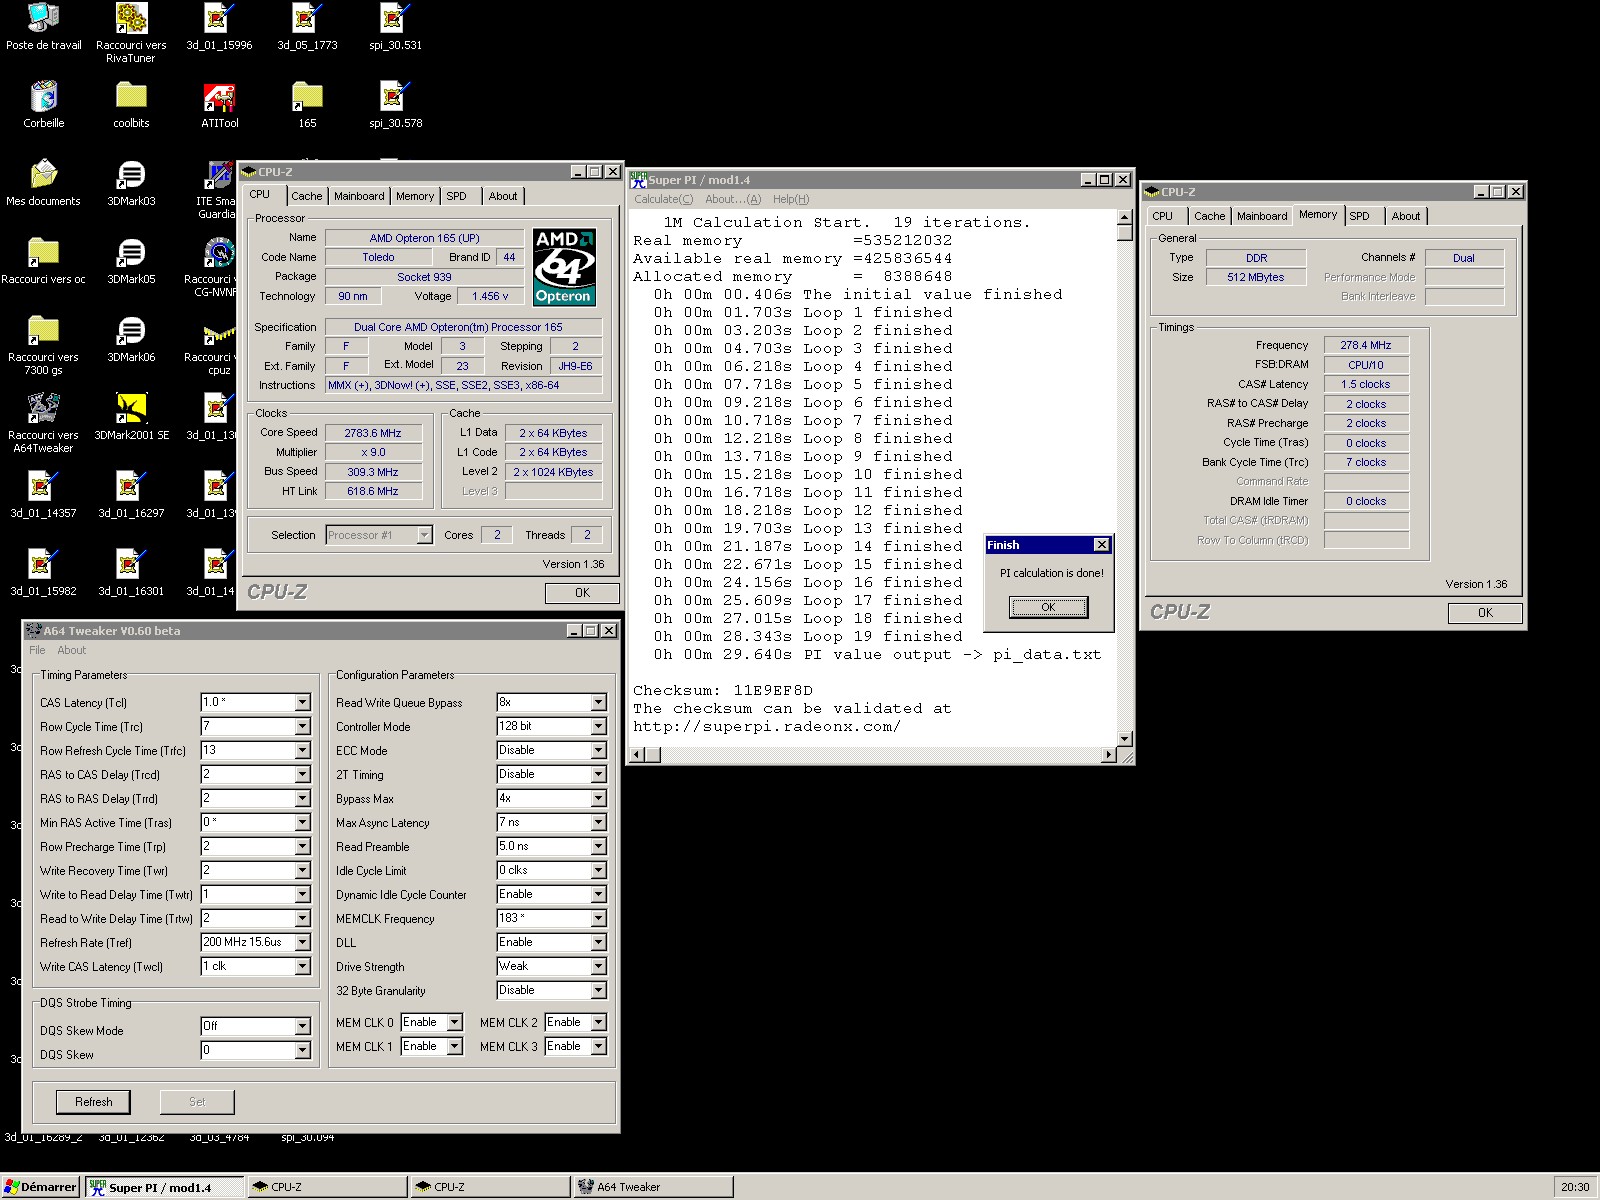Viewport: 1600px width, 1200px height.
Task: Expand the Read Write Queue Bypass dropdown
Action: [598, 703]
